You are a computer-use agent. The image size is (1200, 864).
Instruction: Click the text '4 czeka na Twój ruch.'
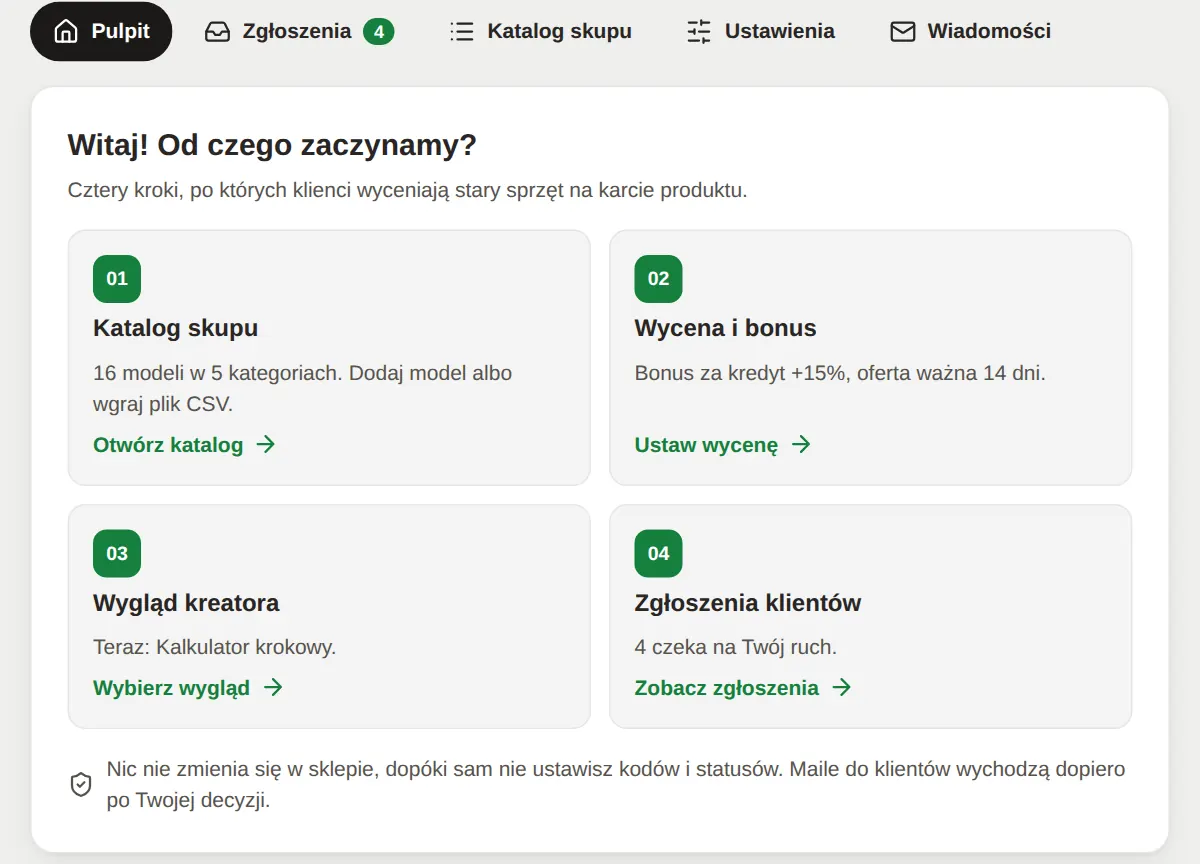coord(735,647)
